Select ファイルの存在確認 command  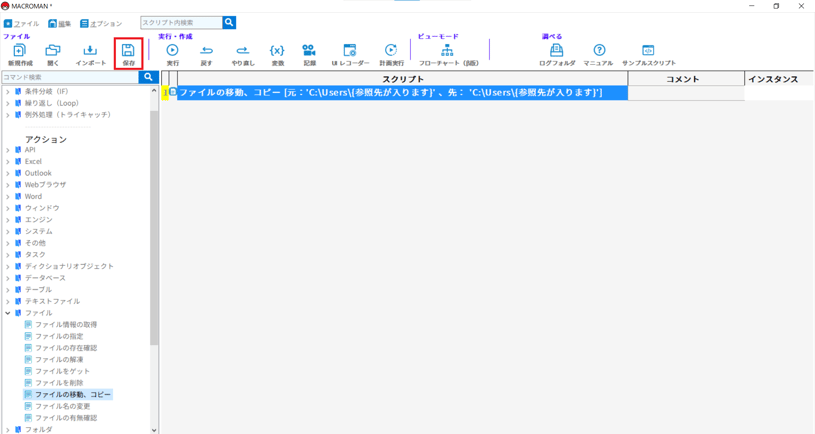[66, 348]
